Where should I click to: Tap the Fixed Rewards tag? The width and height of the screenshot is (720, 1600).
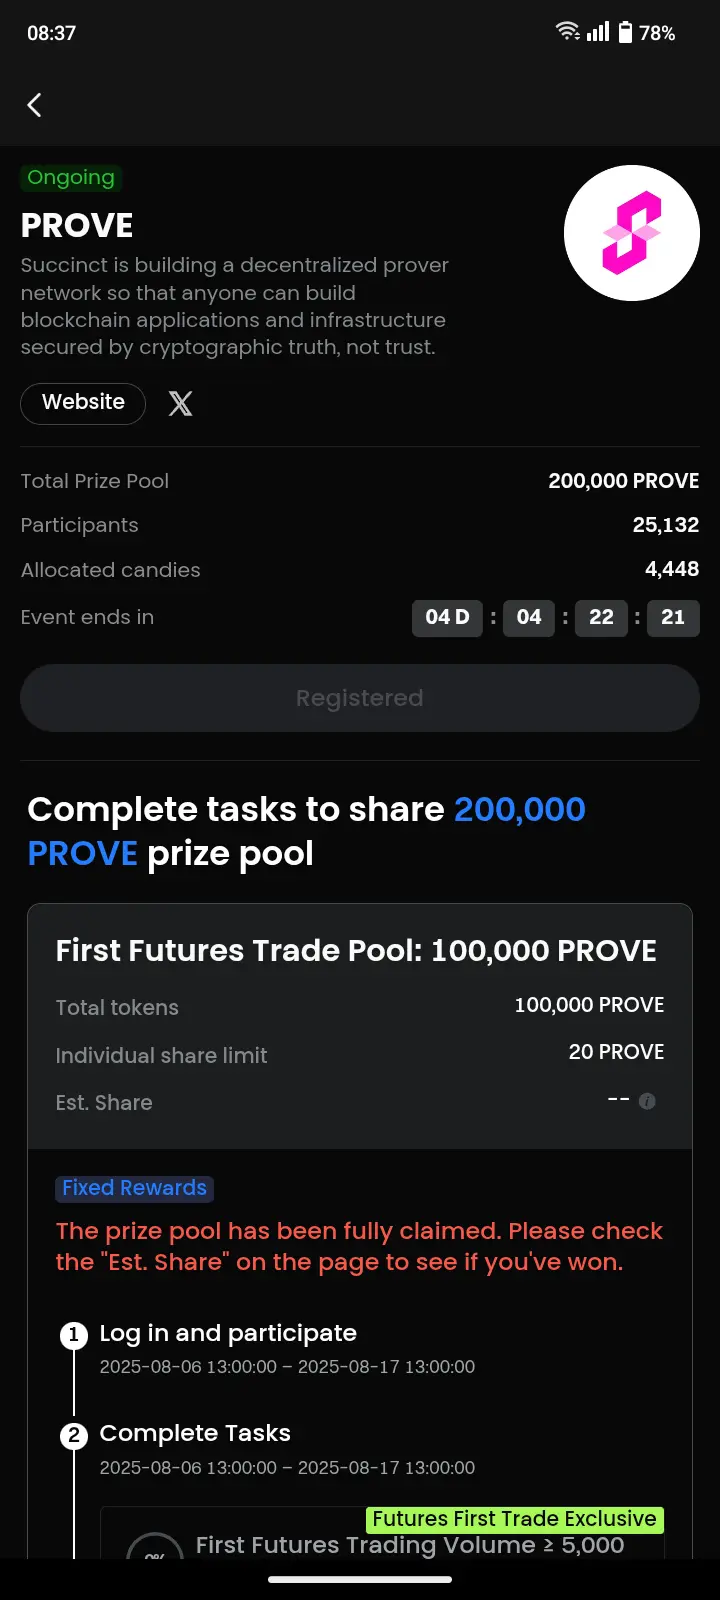pos(134,1188)
